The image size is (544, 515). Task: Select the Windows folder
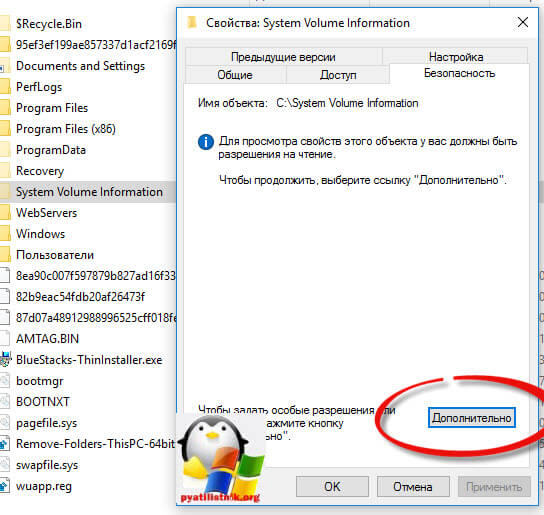point(41,234)
